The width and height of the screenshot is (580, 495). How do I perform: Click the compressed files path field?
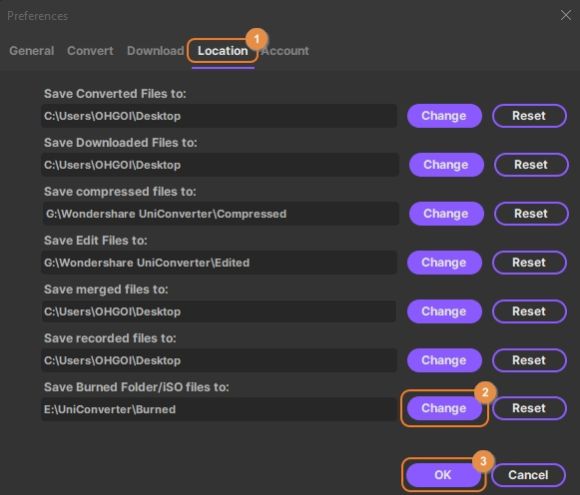click(220, 213)
